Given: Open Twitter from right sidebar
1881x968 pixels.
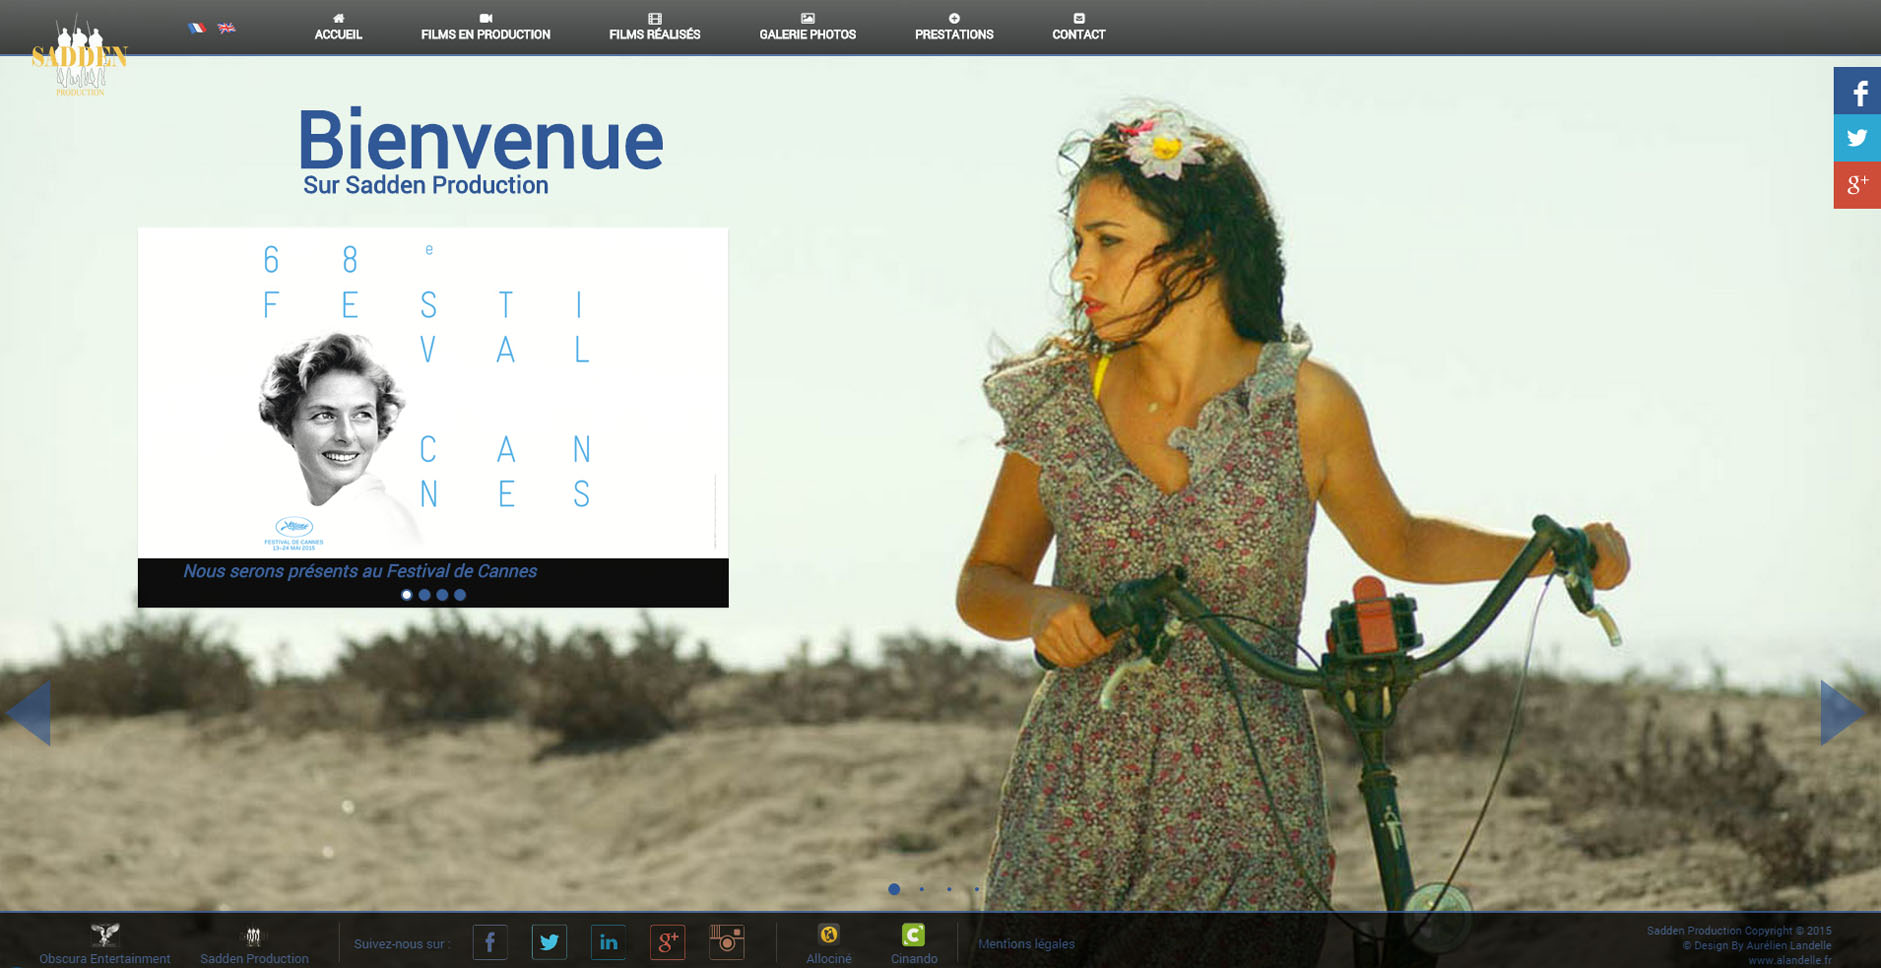Looking at the screenshot, I should [1857, 138].
